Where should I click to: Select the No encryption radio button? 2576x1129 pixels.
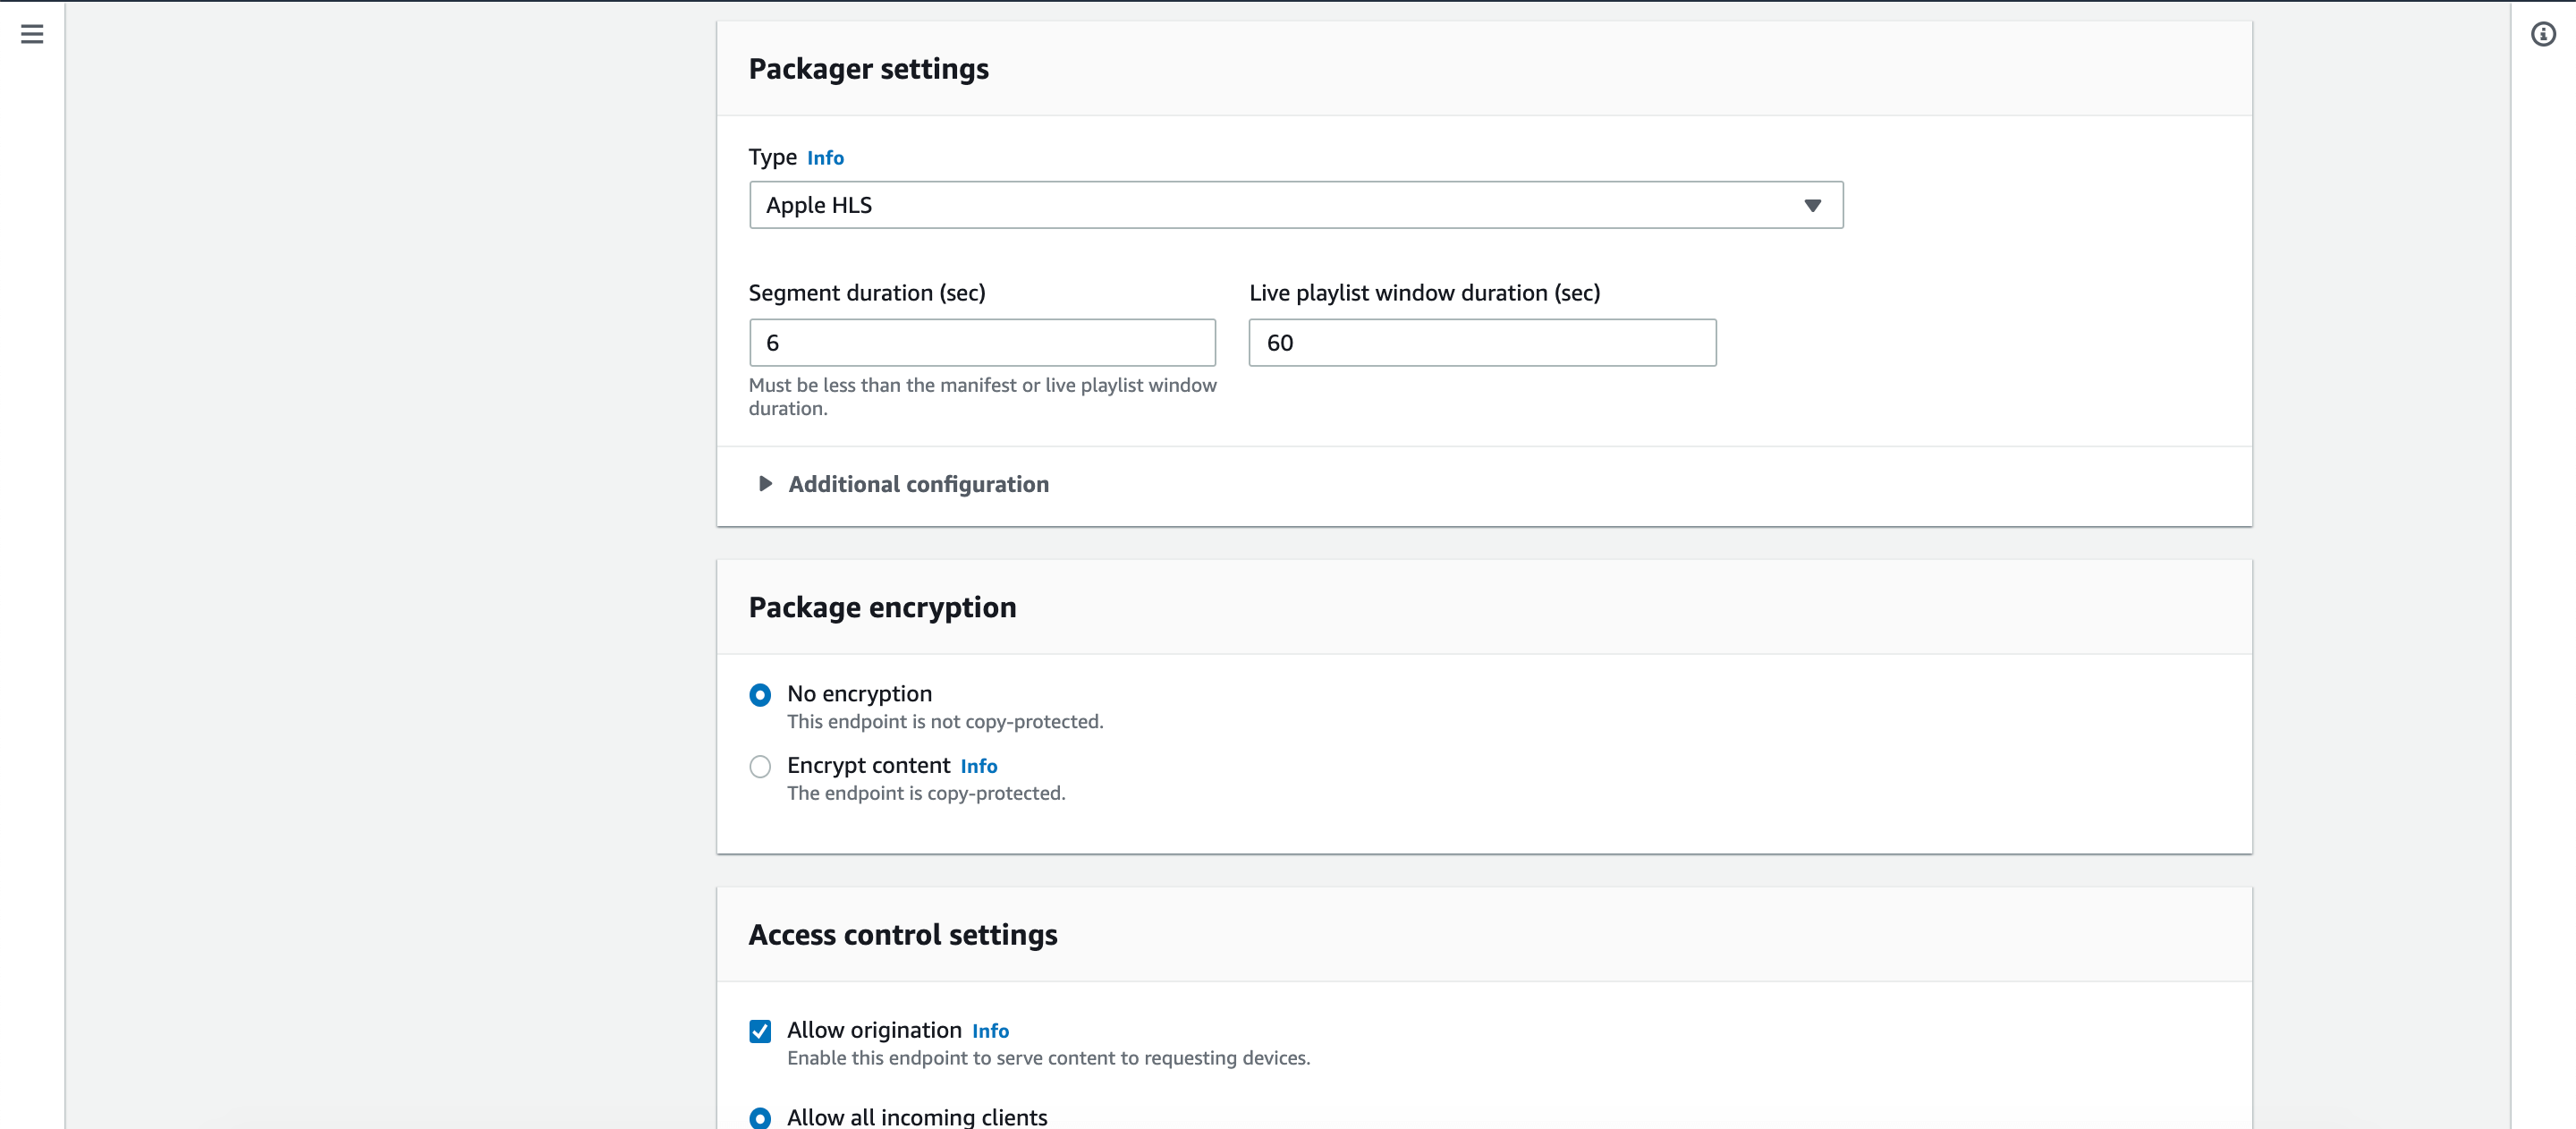point(760,694)
